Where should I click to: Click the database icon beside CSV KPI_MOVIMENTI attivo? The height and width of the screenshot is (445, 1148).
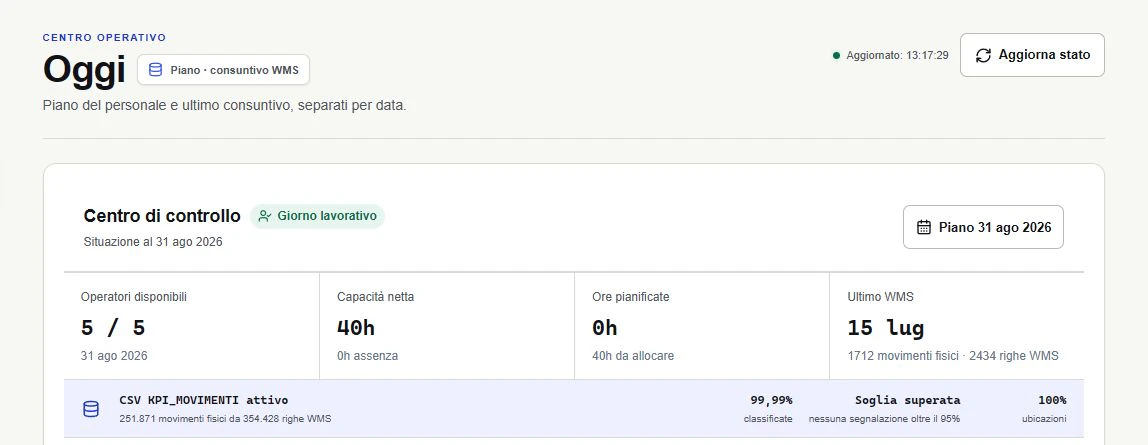click(x=91, y=409)
